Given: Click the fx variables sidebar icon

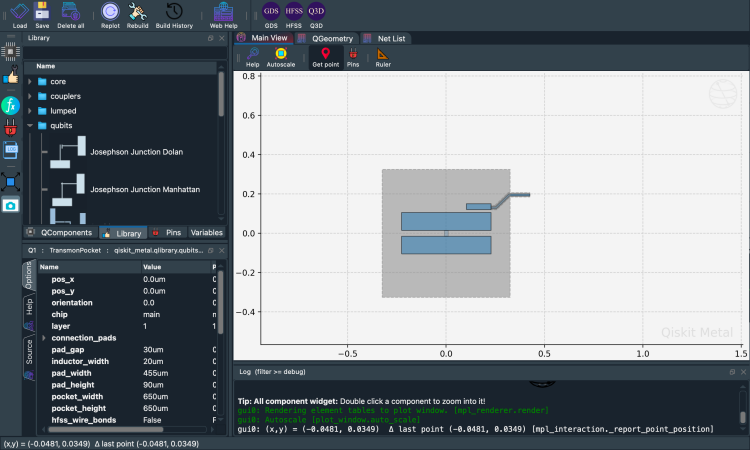Looking at the screenshot, I should click(11, 105).
